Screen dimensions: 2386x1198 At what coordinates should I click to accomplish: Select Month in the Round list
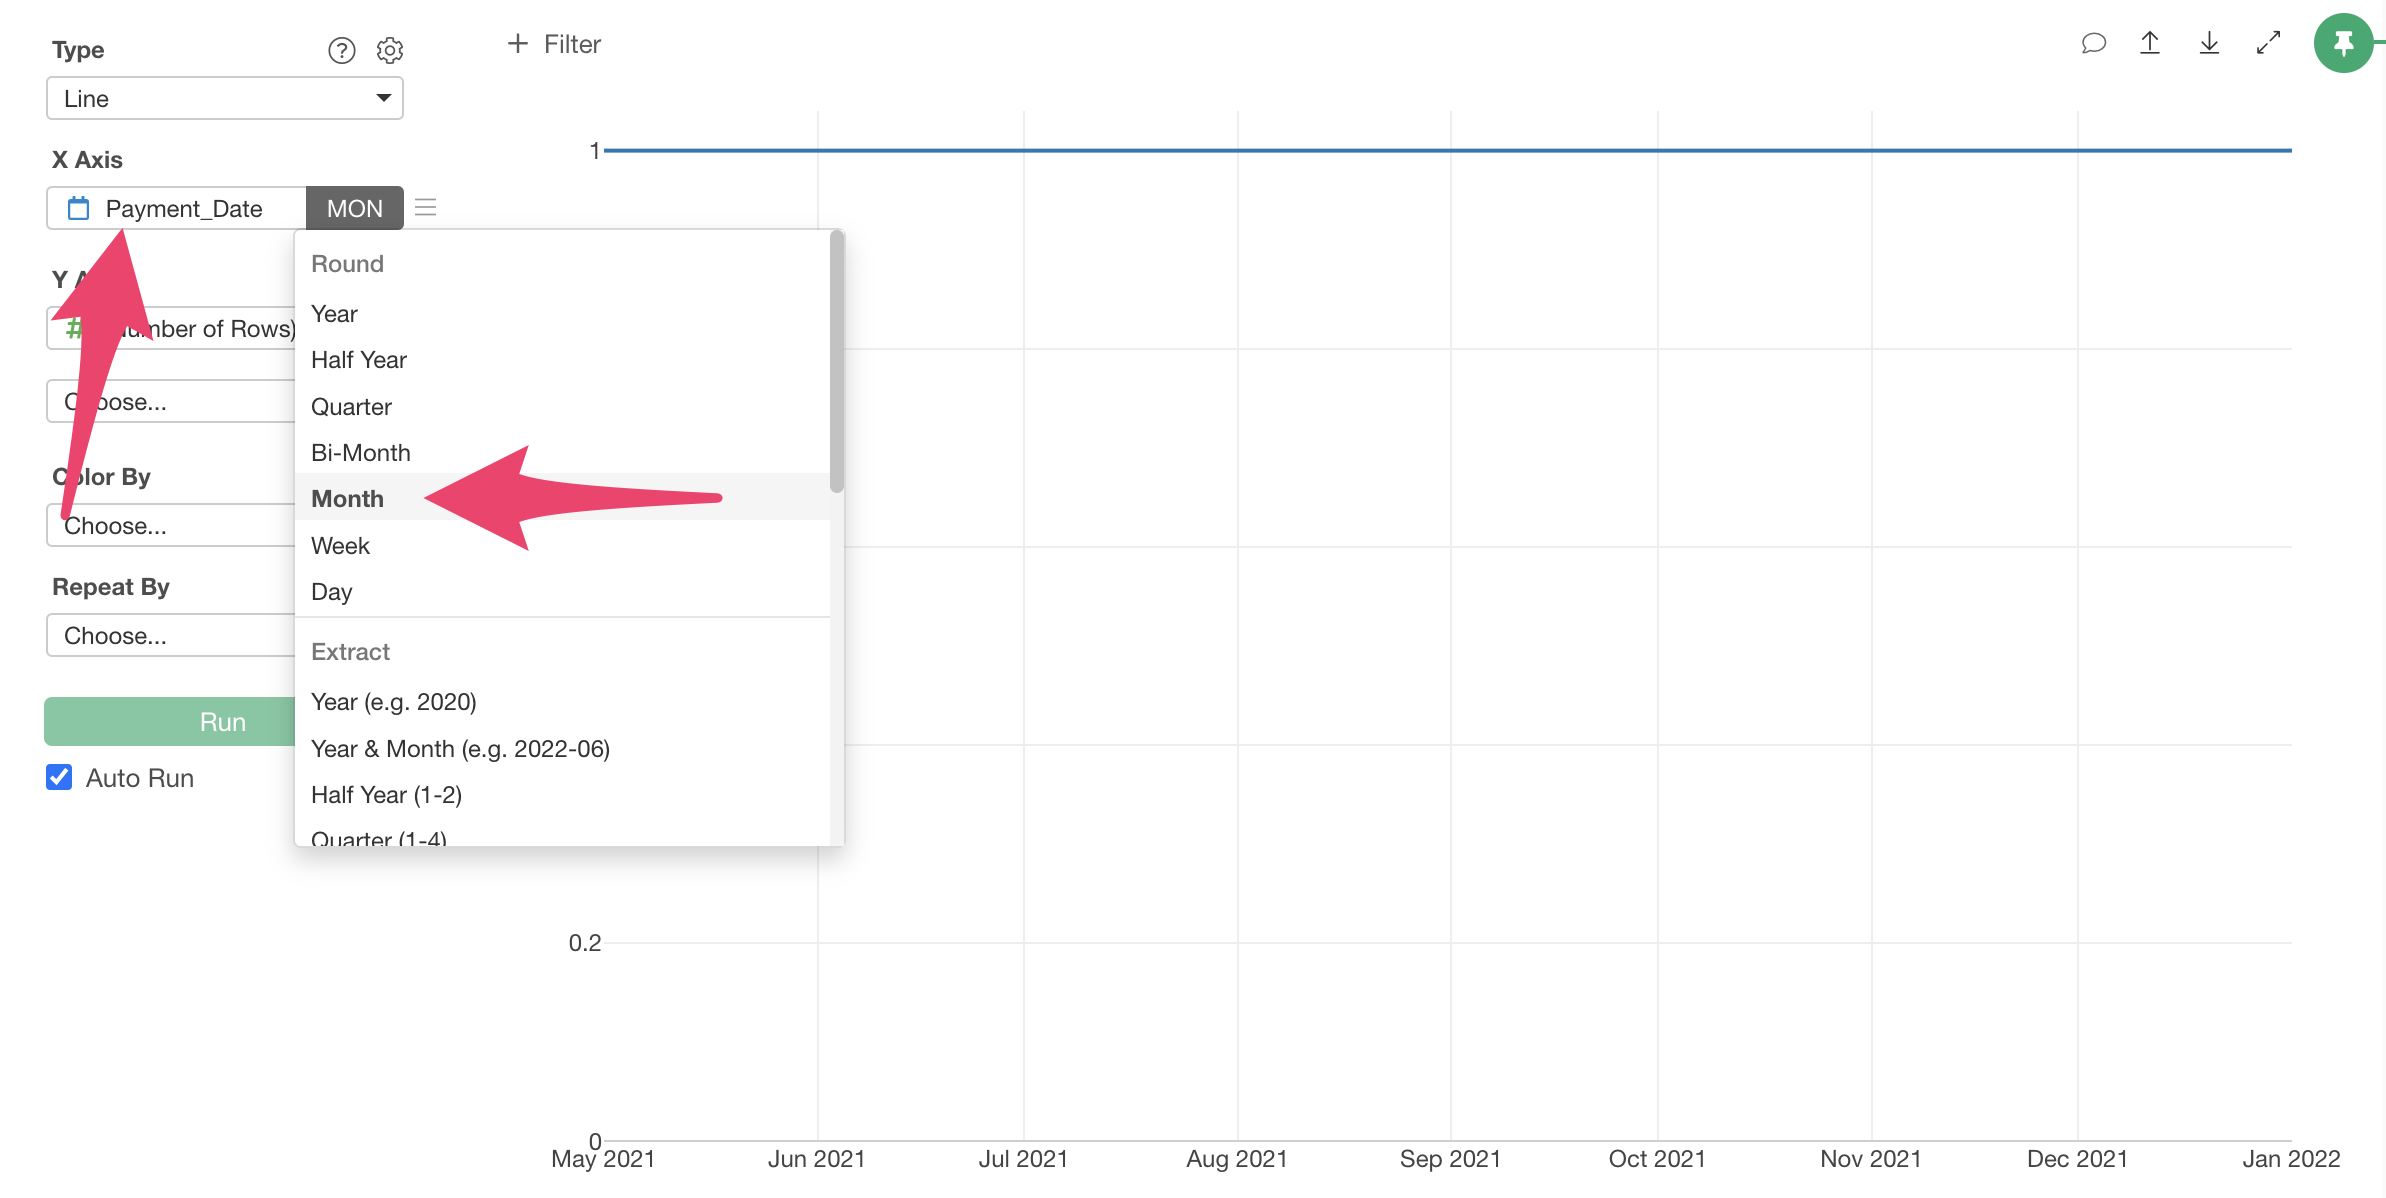(347, 498)
